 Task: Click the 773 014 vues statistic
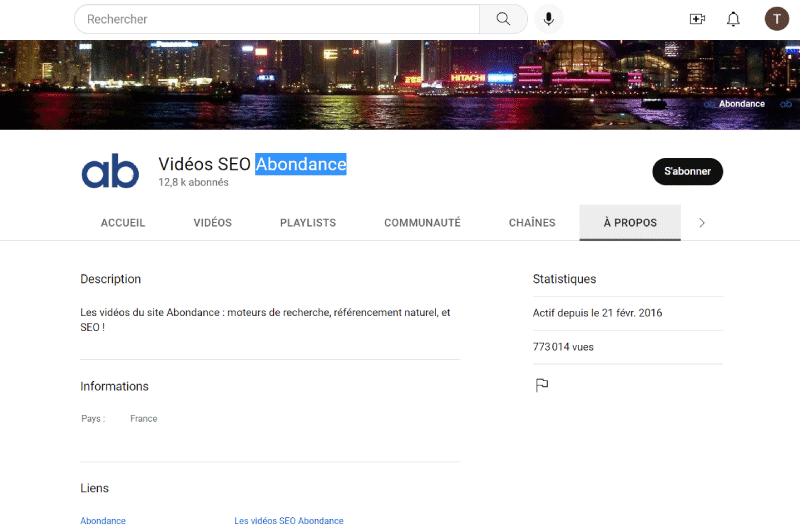pyautogui.click(x=563, y=347)
